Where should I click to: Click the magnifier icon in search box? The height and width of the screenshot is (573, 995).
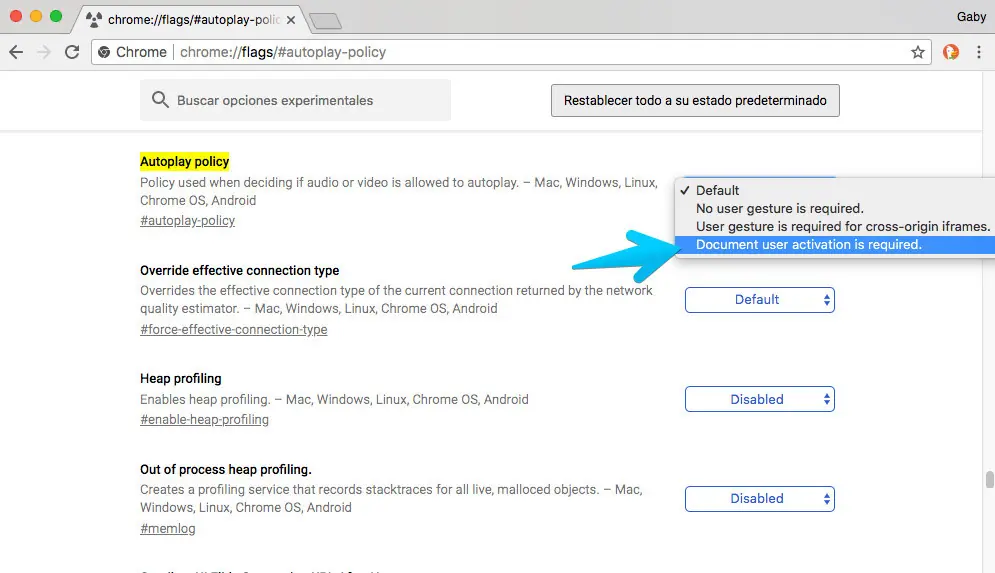[x=160, y=100]
